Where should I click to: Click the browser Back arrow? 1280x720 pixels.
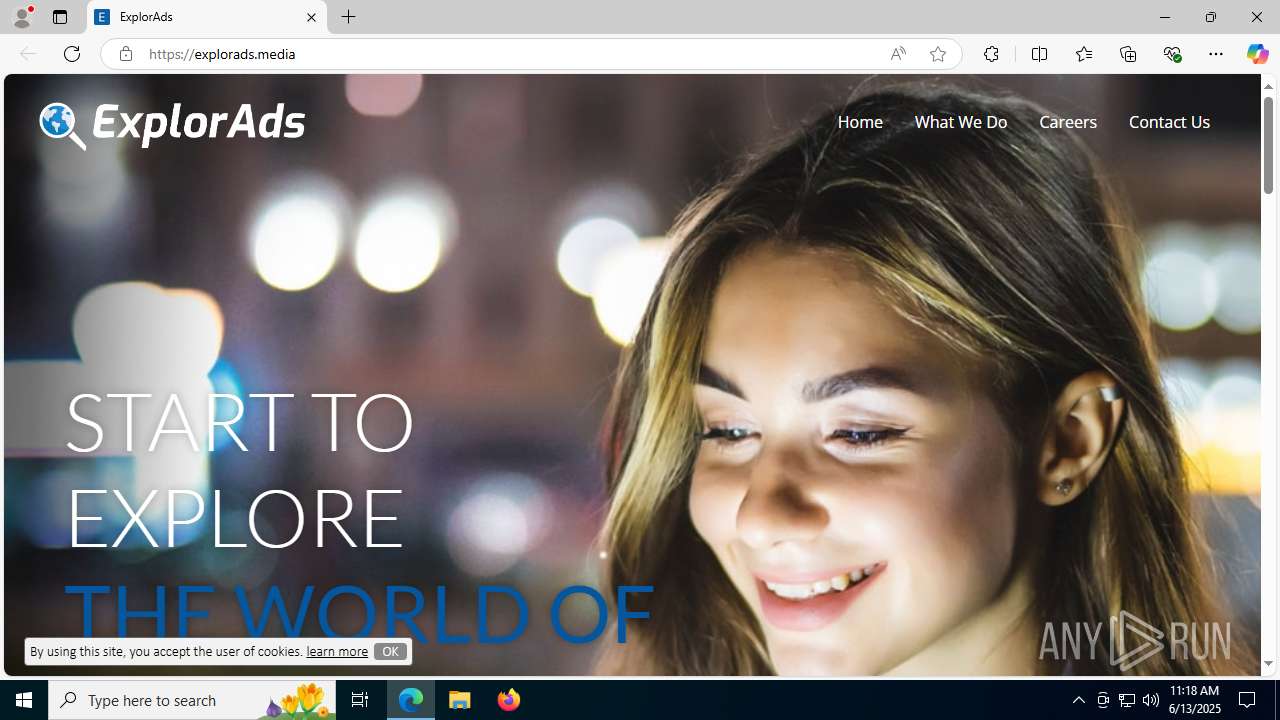pyautogui.click(x=27, y=54)
